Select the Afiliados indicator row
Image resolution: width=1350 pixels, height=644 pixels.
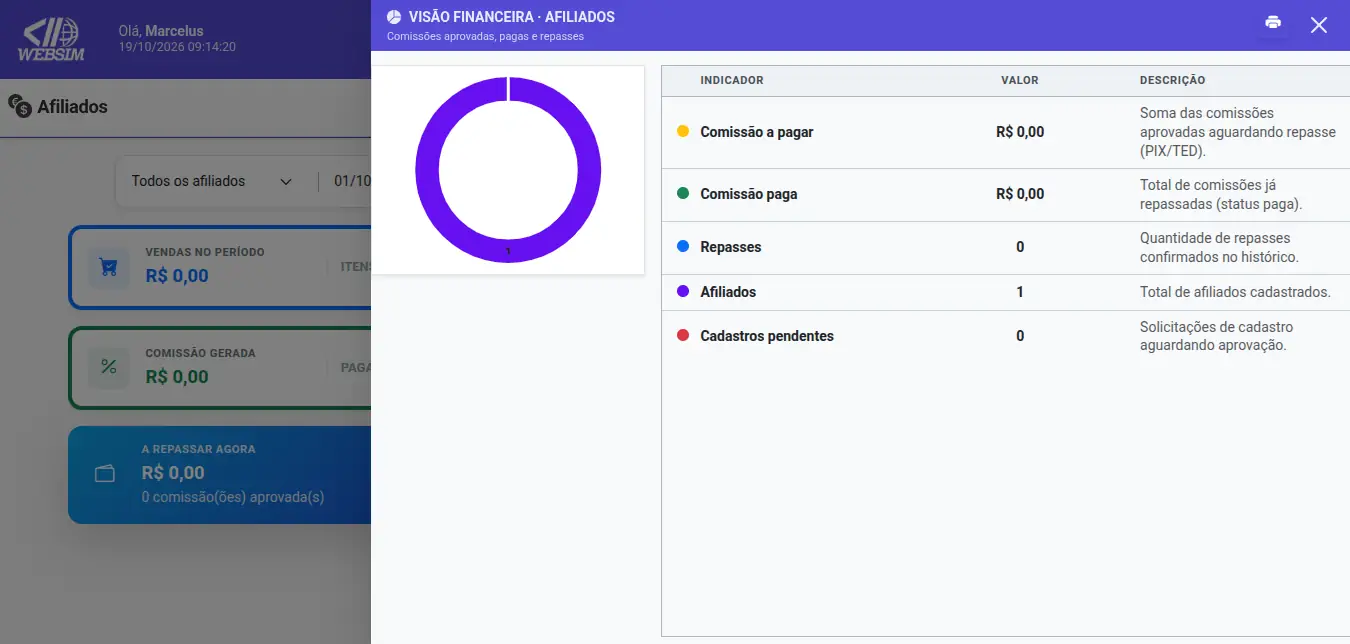pos(1005,292)
